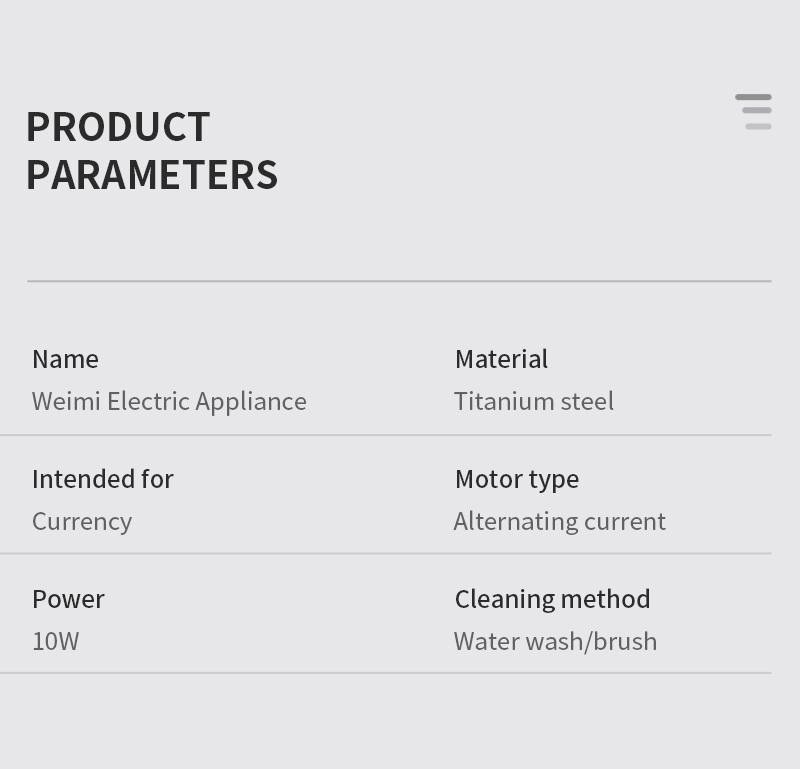Screen dimensions: 800x769
Task: Click the divider below the Power row
Action: [386, 673]
